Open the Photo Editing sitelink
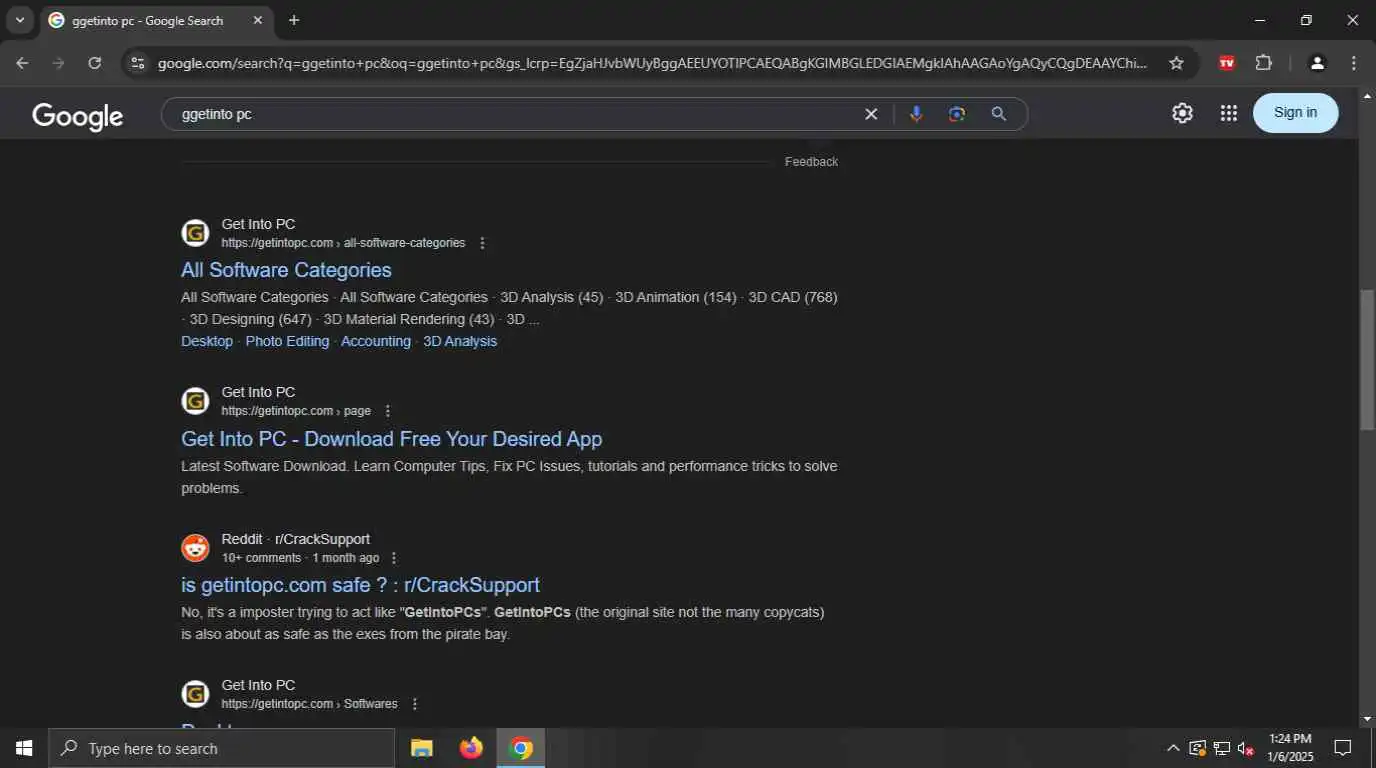 point(287,341)
